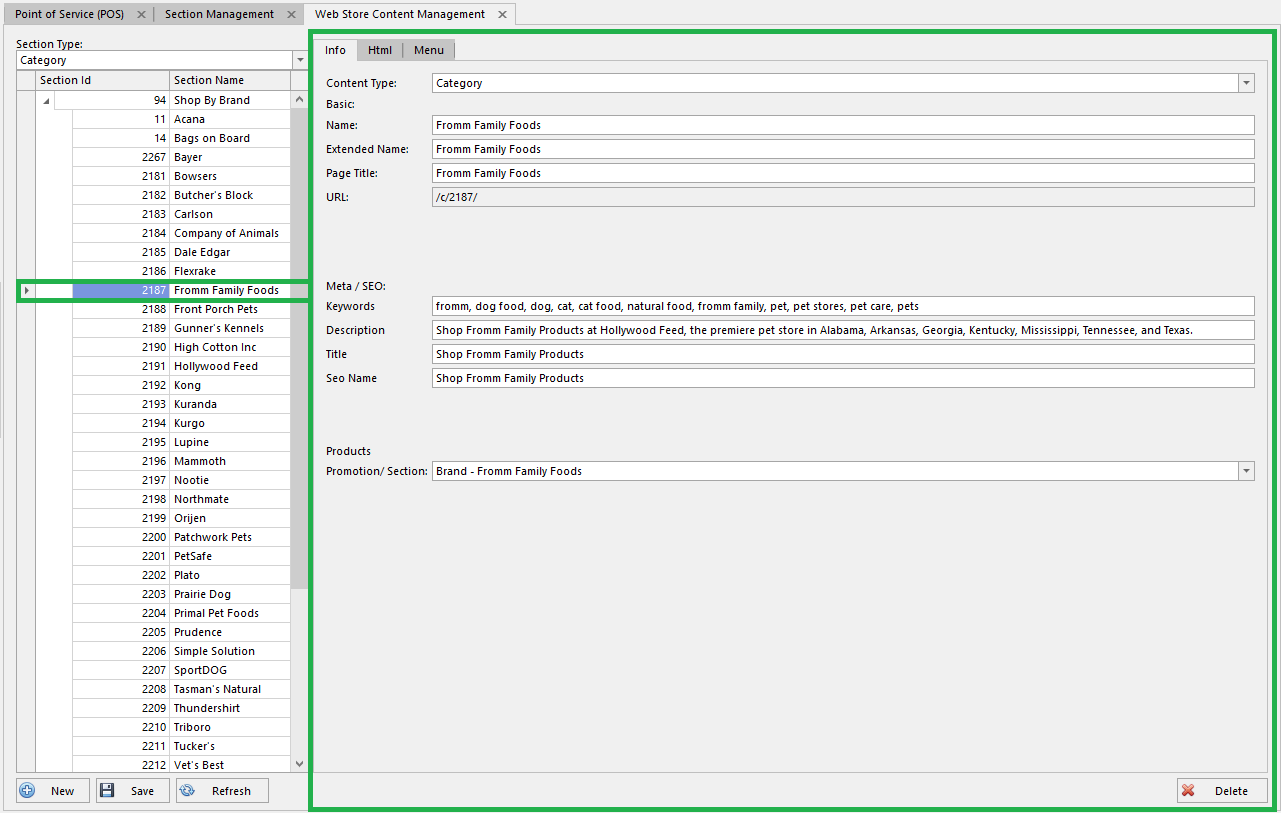Close the Section Management tab

tap(291, 14)
